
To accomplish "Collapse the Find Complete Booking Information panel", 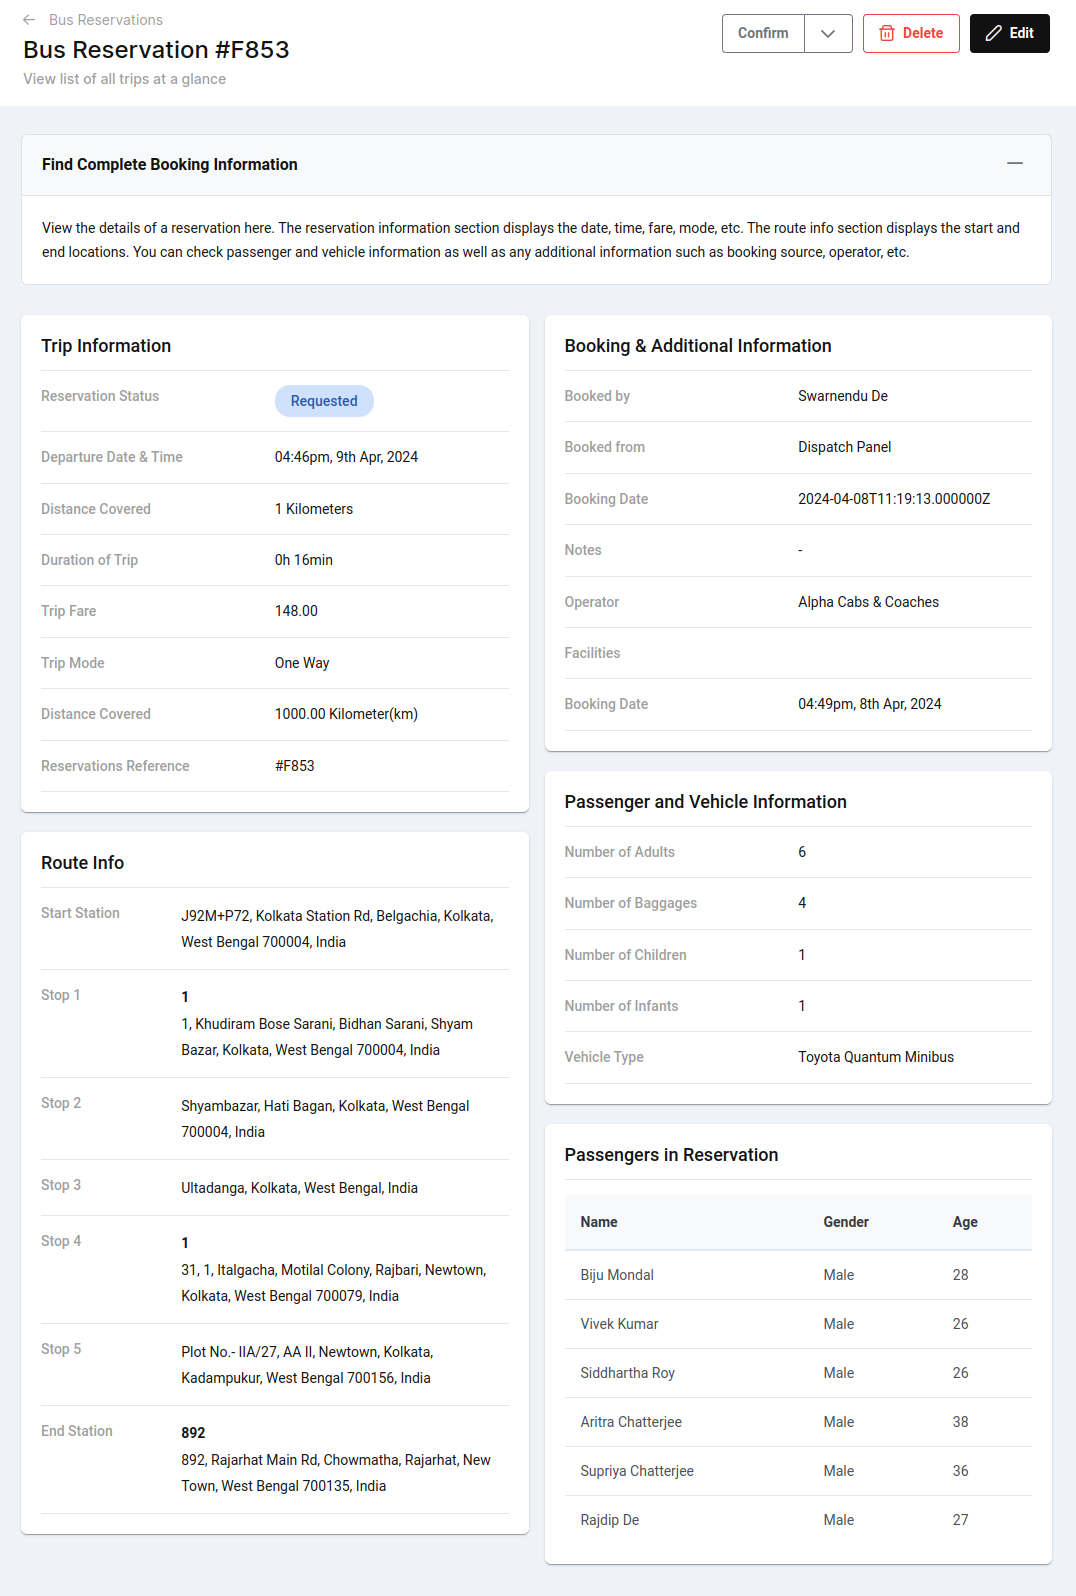I will coord(1014,163).
